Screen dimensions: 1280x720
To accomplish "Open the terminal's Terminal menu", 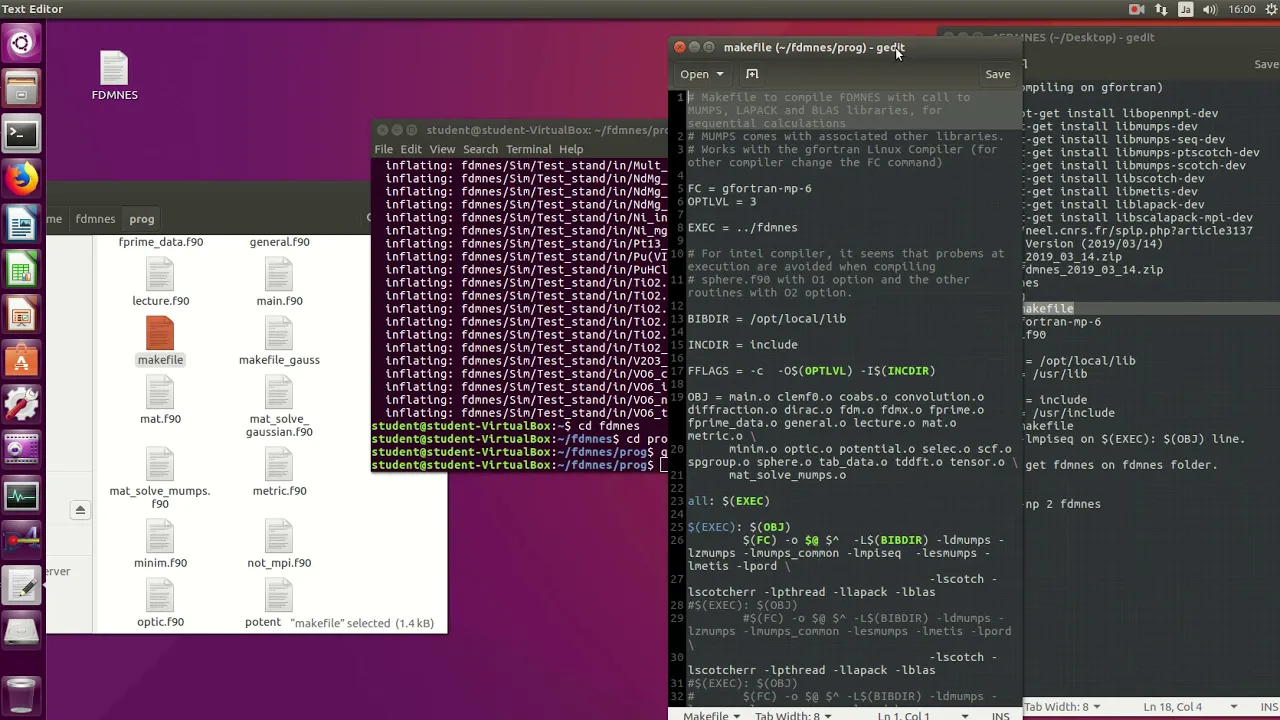I will pyautogui.click(x=528, y=149).
